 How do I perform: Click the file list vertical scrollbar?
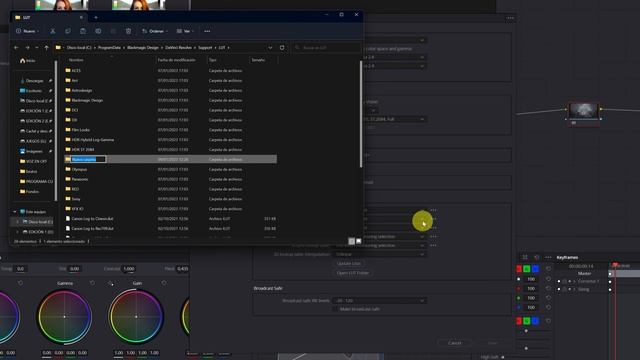tap(360, 114)
